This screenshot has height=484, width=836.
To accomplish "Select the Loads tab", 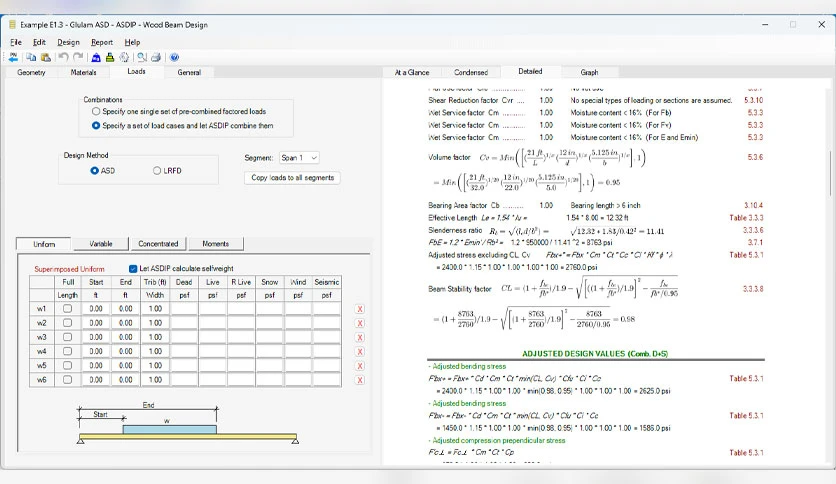I will [136, 71].
